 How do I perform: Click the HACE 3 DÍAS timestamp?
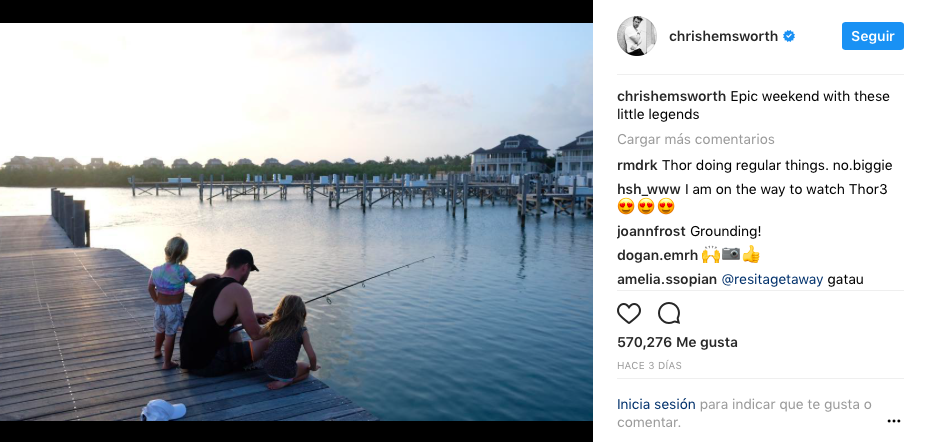(x=649, y=366)
